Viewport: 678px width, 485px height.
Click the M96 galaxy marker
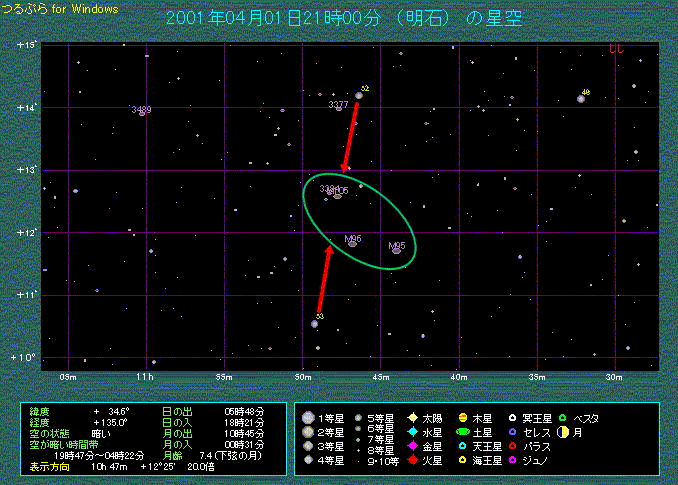(353, 243)
